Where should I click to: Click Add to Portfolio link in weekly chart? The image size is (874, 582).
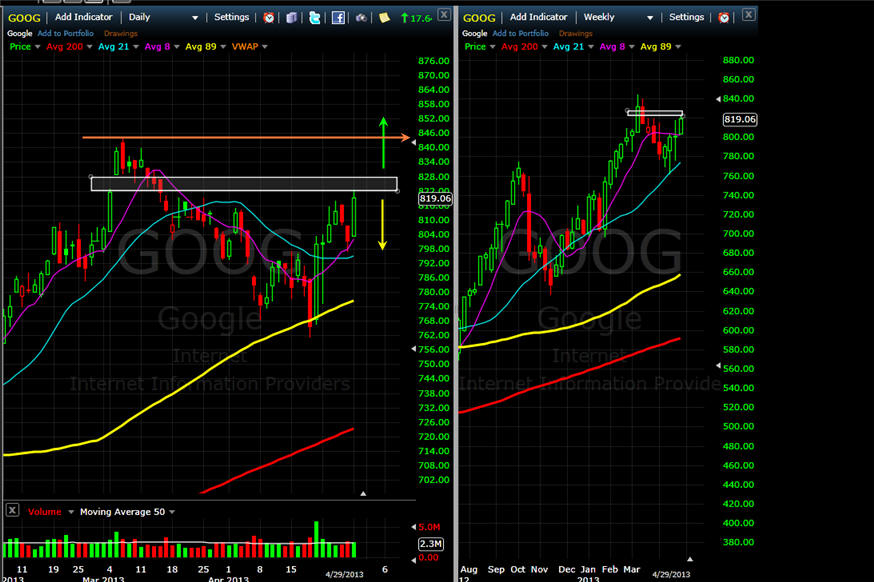click(520, 33)
